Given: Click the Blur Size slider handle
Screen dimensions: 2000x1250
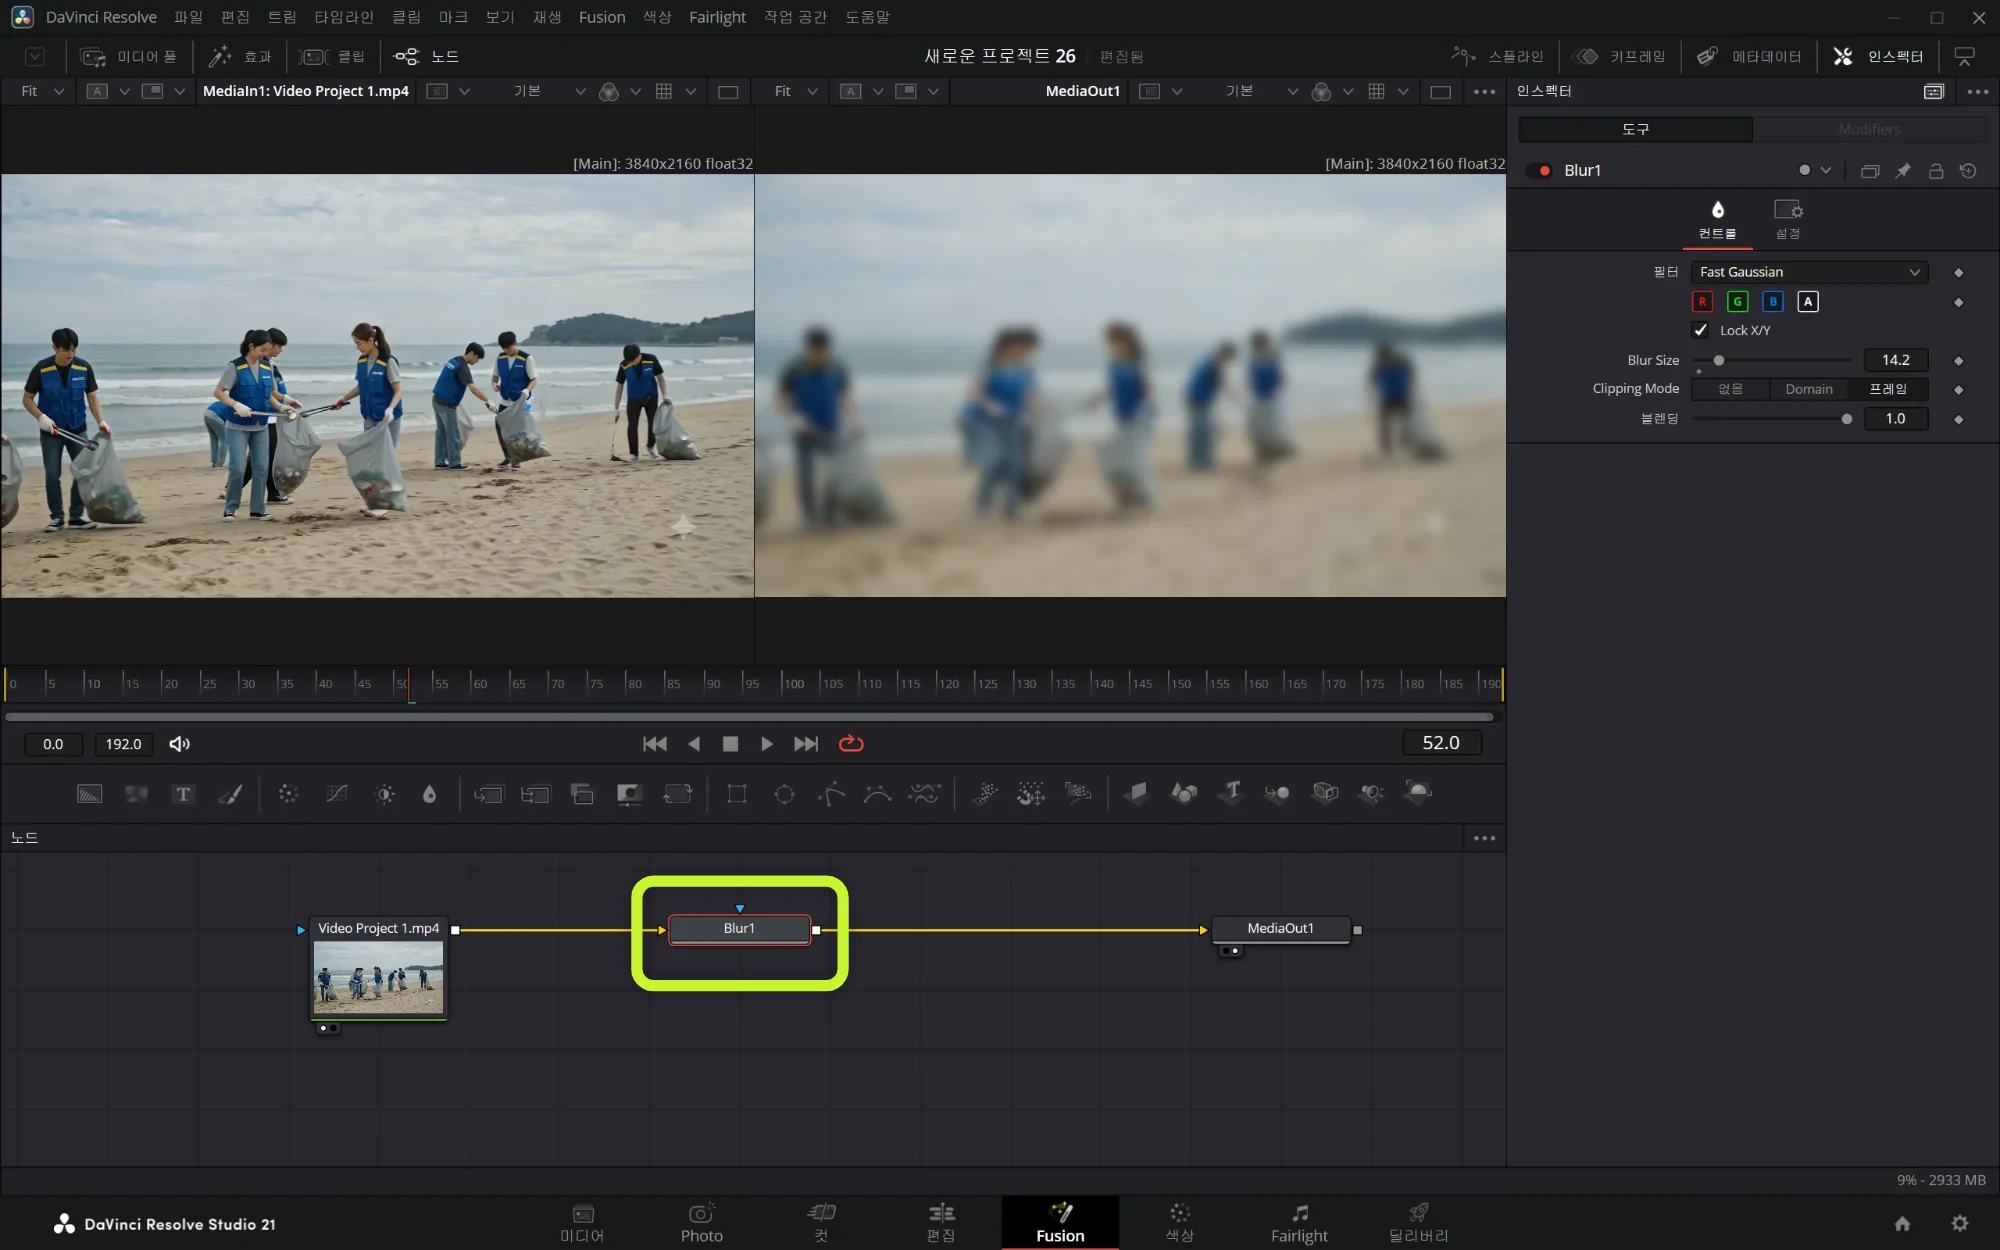Looking at the screenshot, I should (1719, 360).
